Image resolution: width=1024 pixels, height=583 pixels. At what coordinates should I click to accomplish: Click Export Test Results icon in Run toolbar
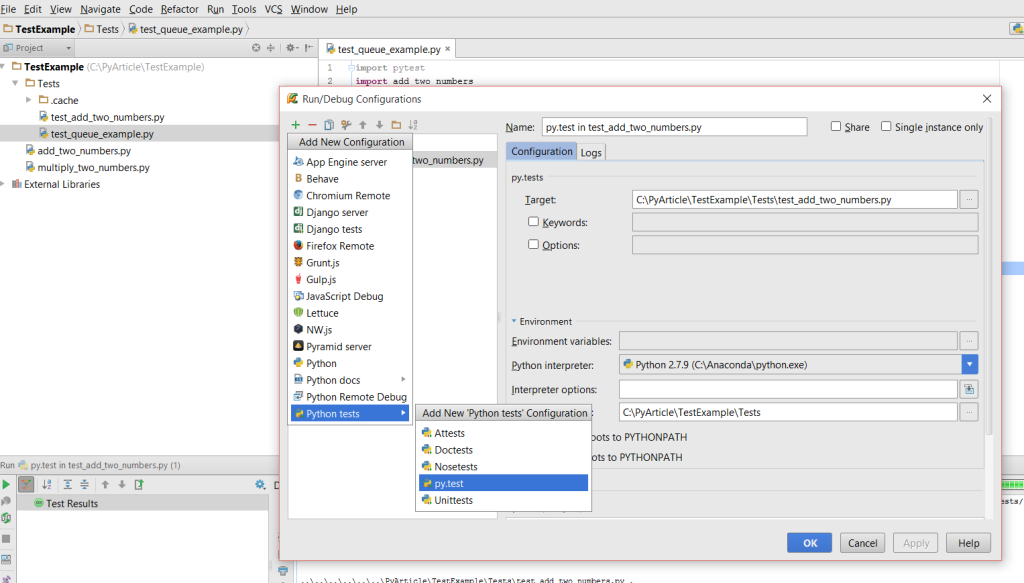pos(139,484)
